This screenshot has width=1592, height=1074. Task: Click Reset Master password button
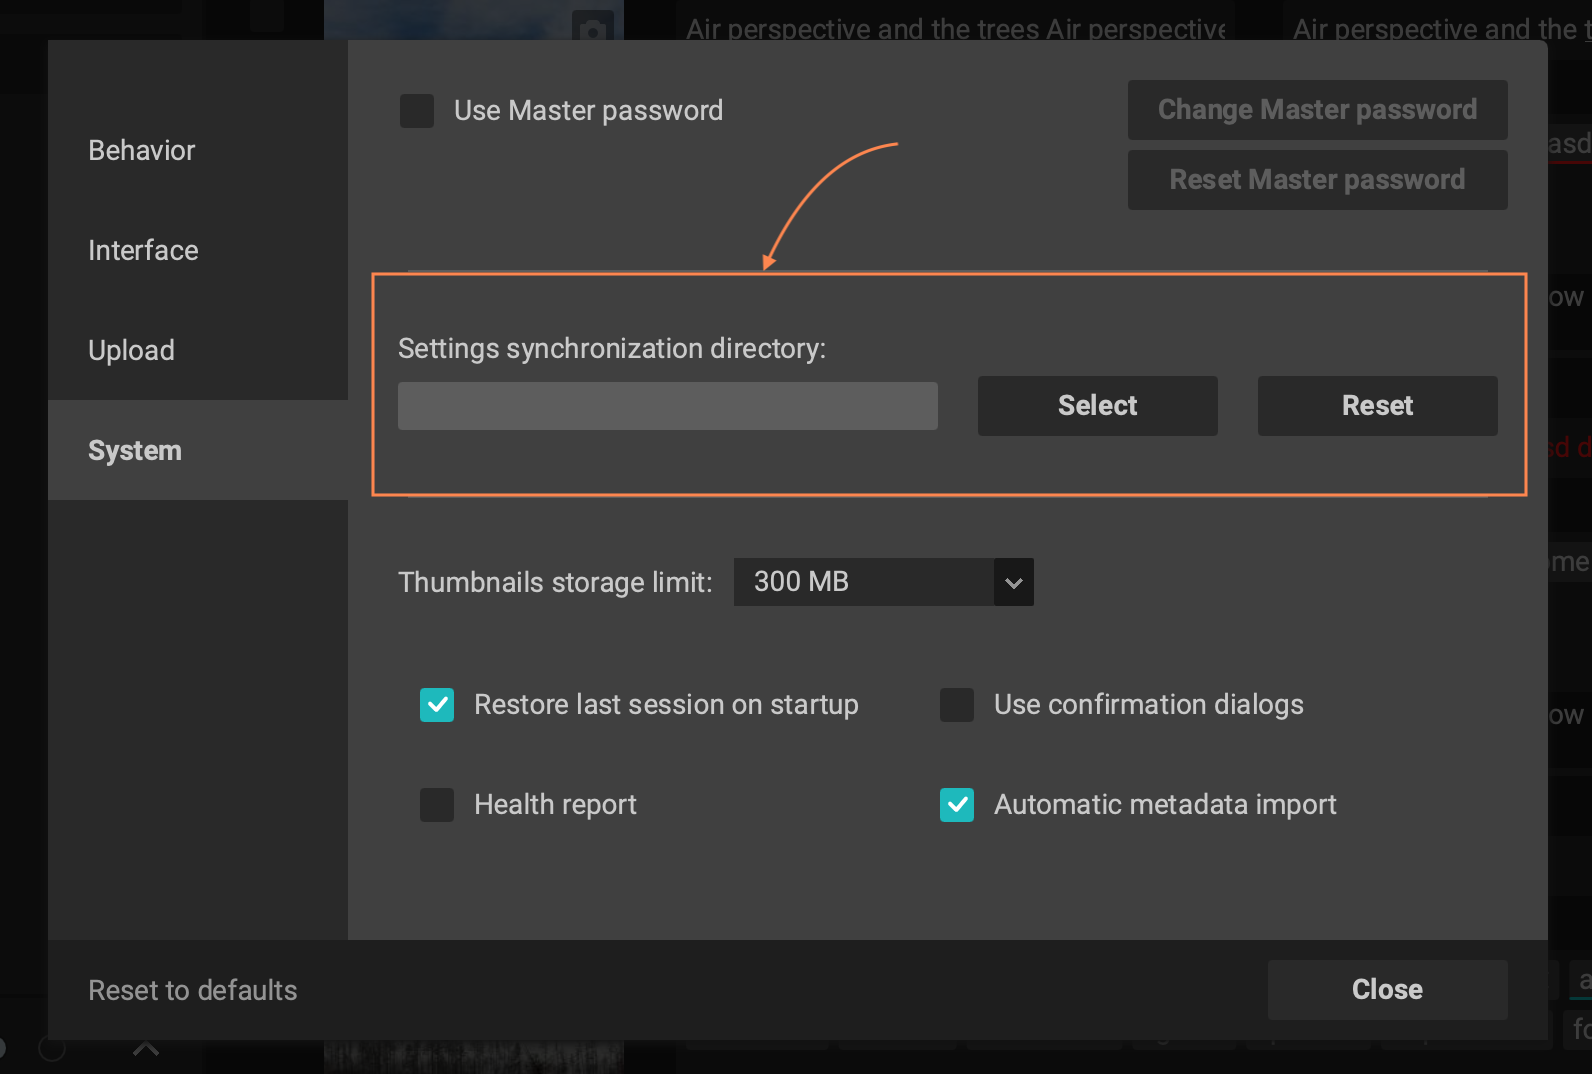point(1317,180)
